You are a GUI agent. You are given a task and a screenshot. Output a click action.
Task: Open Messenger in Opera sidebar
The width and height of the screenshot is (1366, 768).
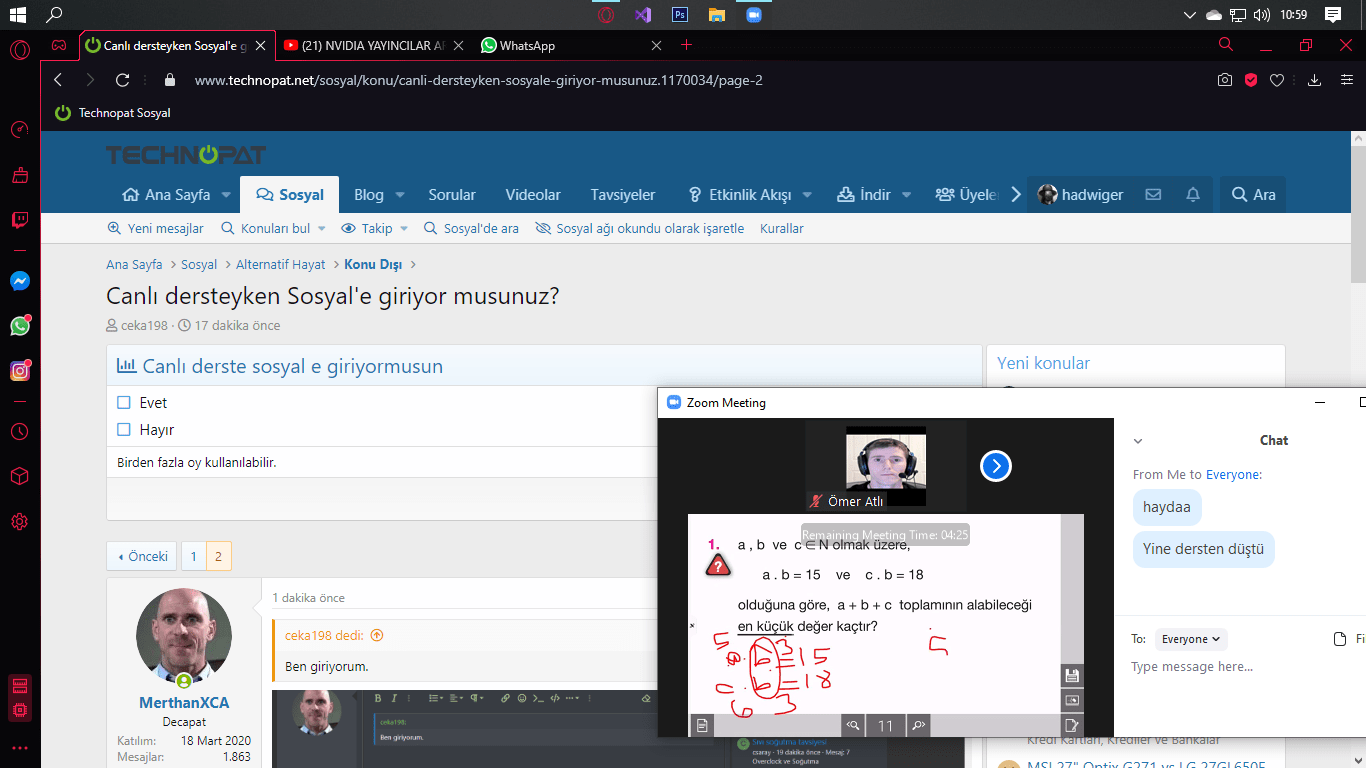(20, 281)
